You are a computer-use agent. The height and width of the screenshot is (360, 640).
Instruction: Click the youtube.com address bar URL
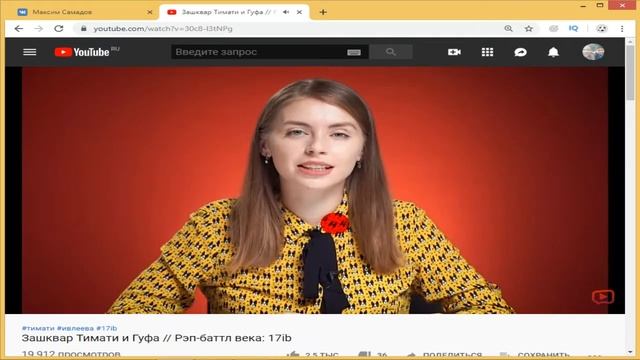click(x=163, y=29)
